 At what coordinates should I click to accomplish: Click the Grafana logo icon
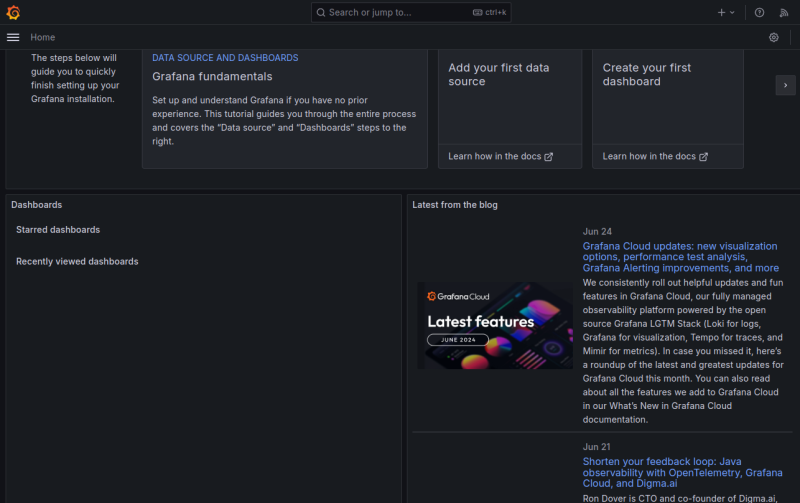[x=13, y=12]
